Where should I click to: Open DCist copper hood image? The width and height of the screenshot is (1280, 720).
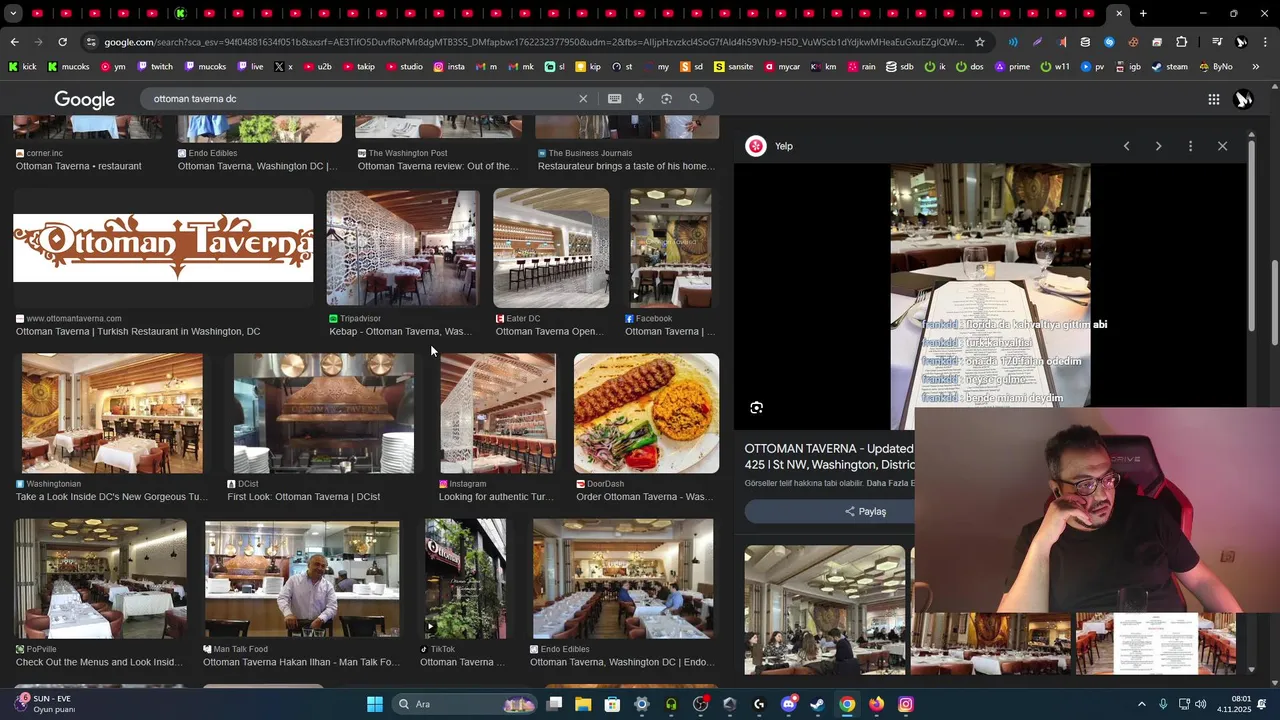(x=323, y=413)
